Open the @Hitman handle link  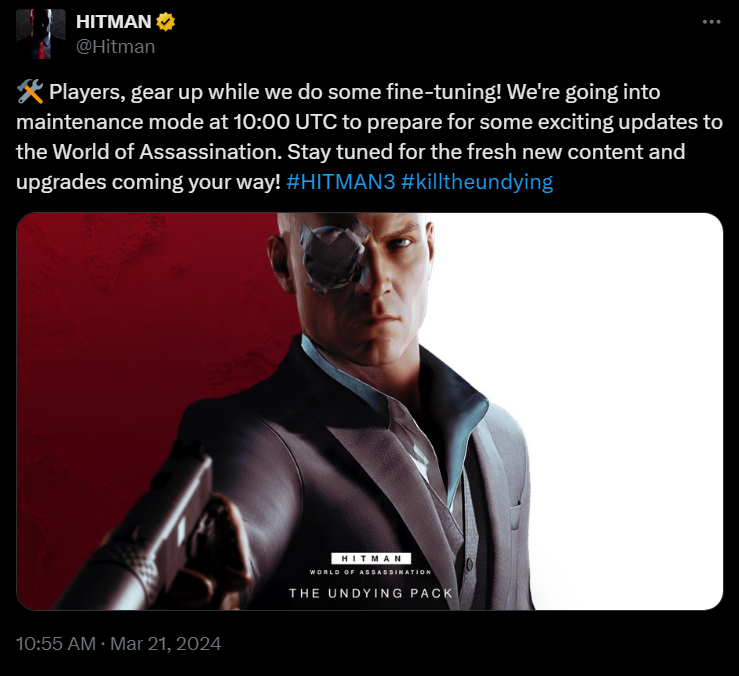115,47
